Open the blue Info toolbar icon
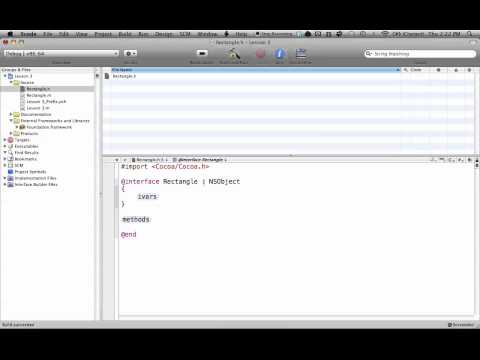This screenshot has width=480, height=360. [x=279, y=54]
